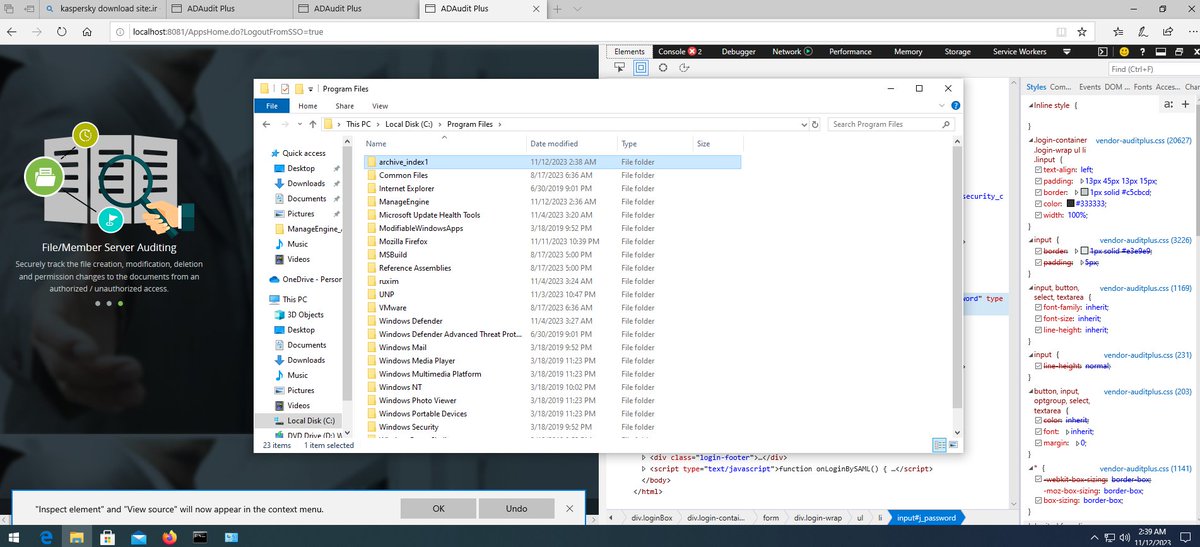
Task: Switch to DevTools Network tab
Action: (x=791, y=51)
